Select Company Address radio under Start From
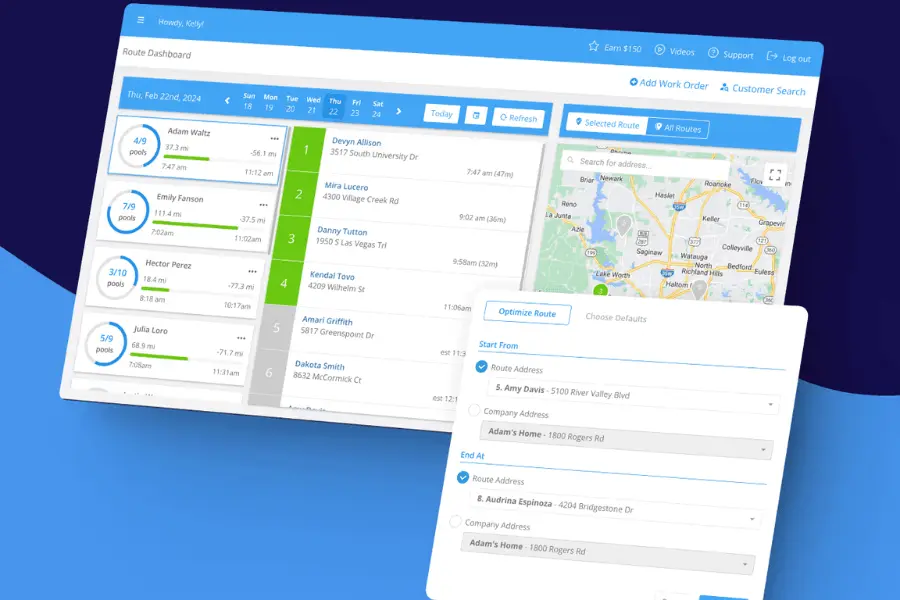 (474, 410)
